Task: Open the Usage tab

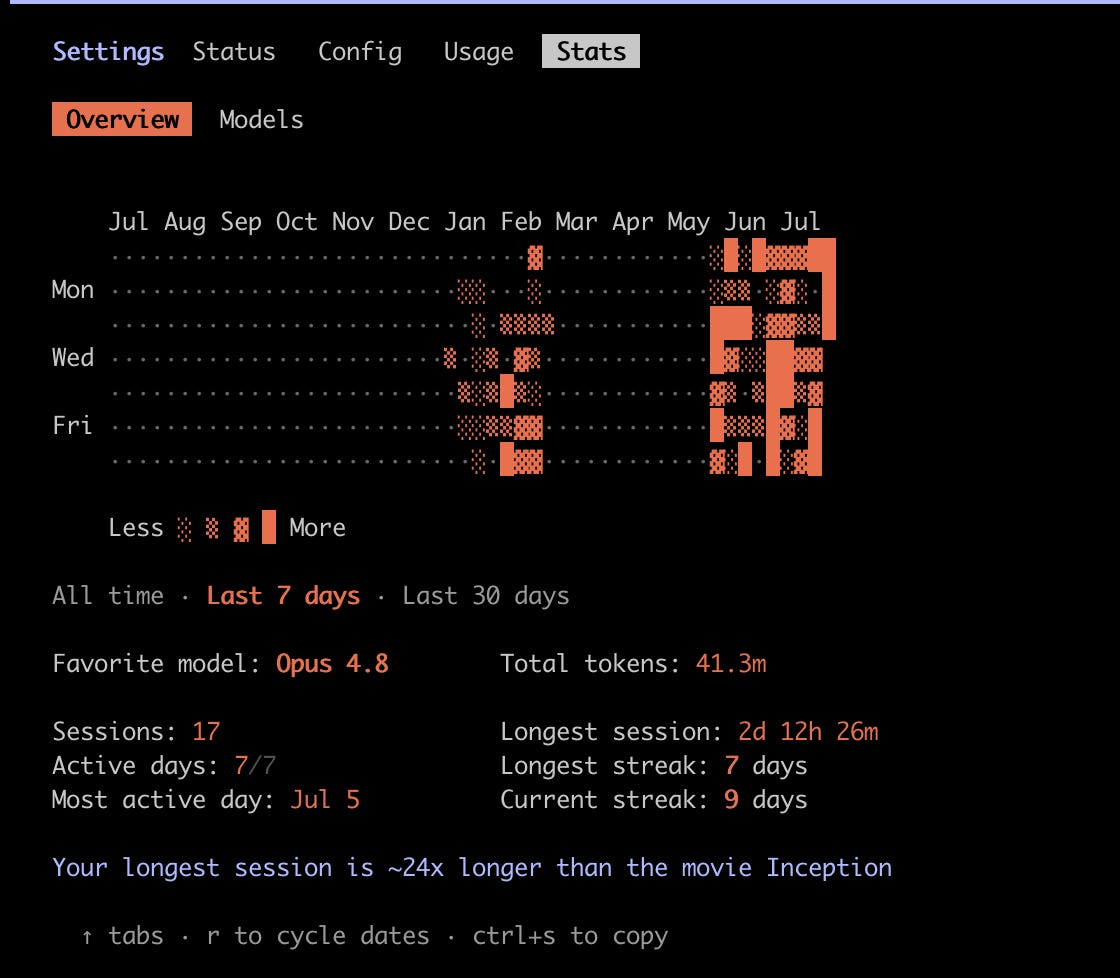Action: coord(479,51)
